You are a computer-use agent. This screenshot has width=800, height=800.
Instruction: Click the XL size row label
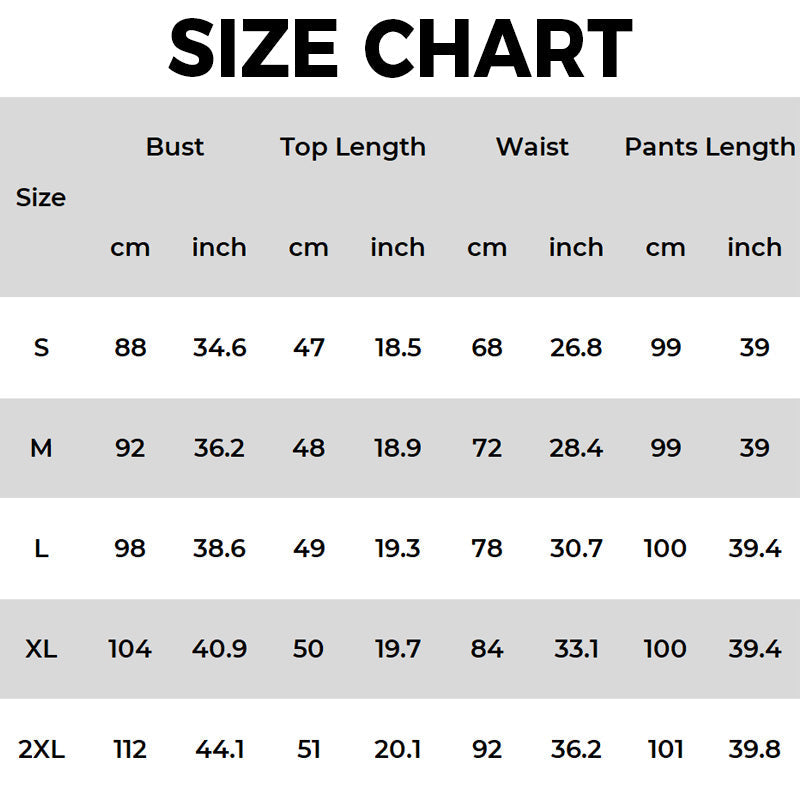41,649
